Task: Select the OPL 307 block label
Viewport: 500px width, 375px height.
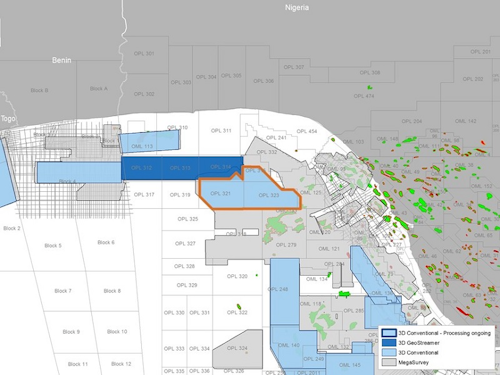Action: 294,67
